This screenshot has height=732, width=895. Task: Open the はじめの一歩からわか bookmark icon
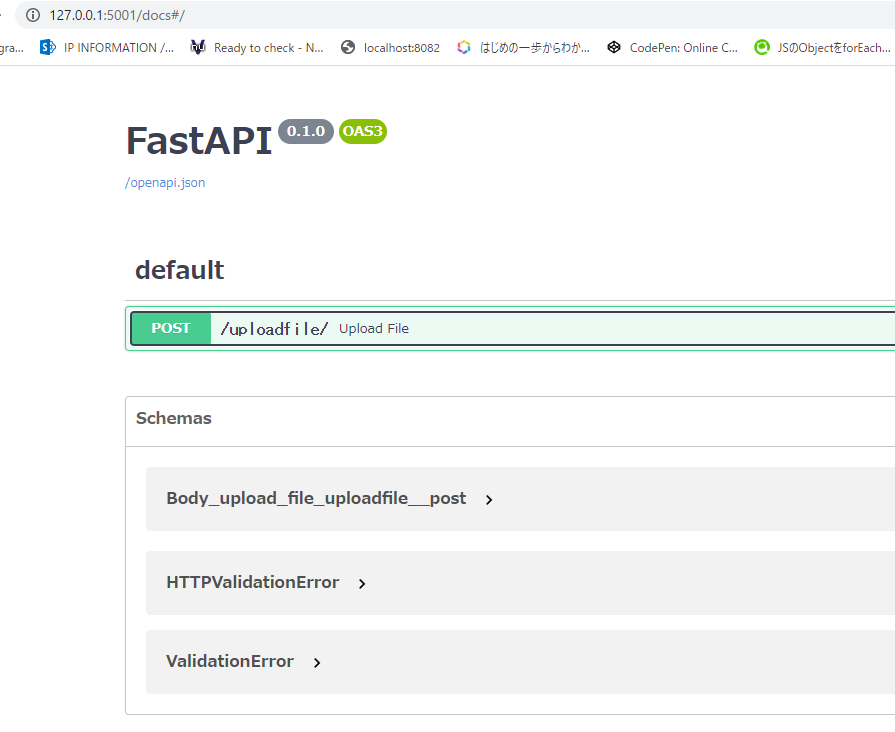point(464,47)
